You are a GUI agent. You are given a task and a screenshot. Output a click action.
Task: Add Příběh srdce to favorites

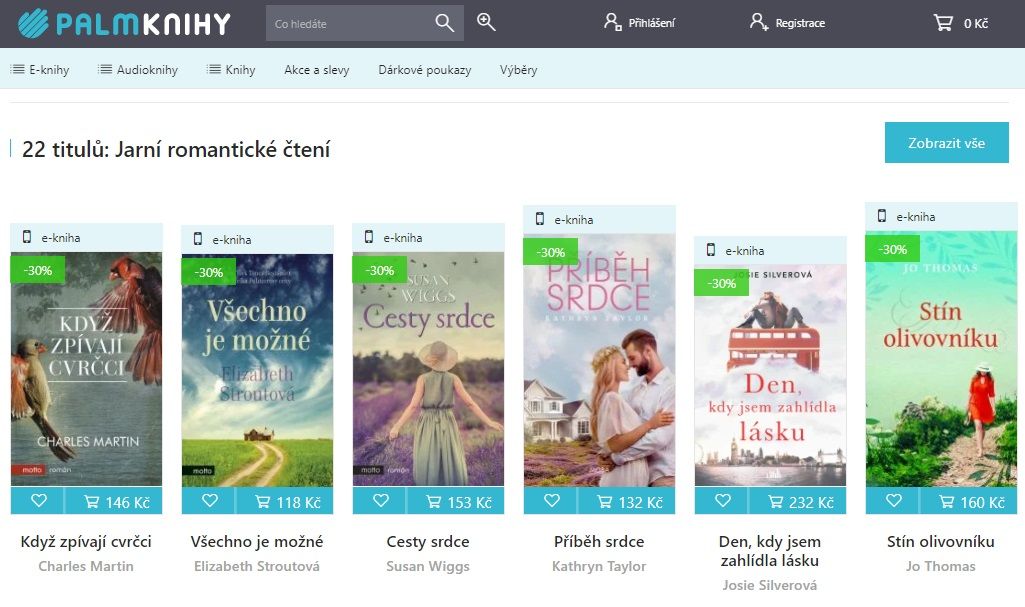tap(552, 501)
